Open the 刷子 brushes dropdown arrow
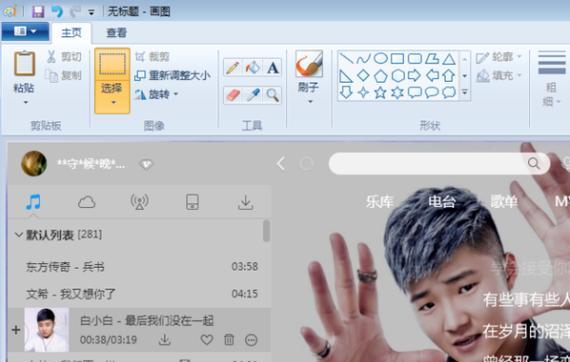 click(310, 102)
